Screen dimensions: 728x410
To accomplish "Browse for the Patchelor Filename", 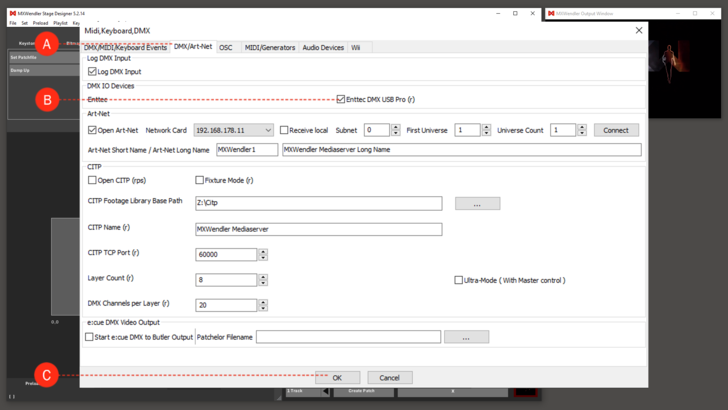I will [x=466, y=337].
